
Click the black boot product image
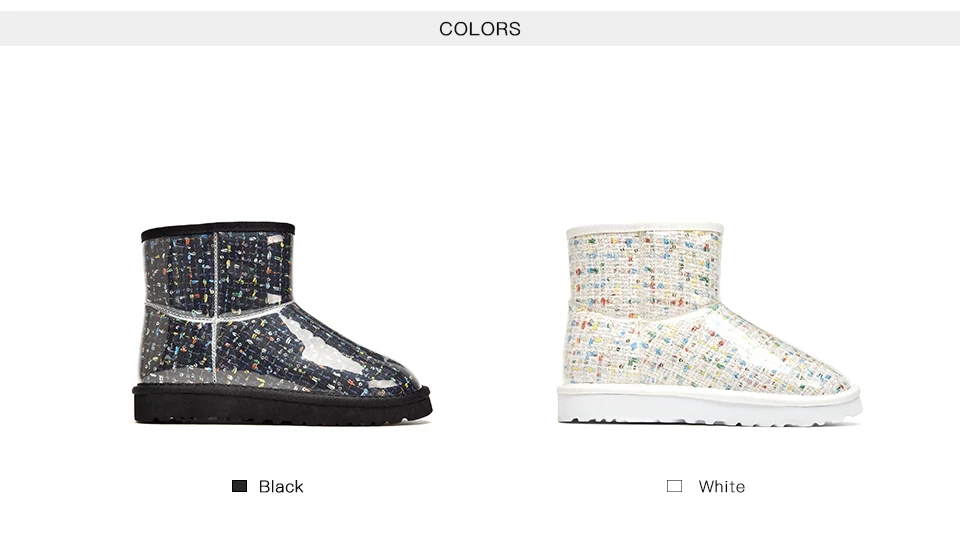(x=283, y=322)
